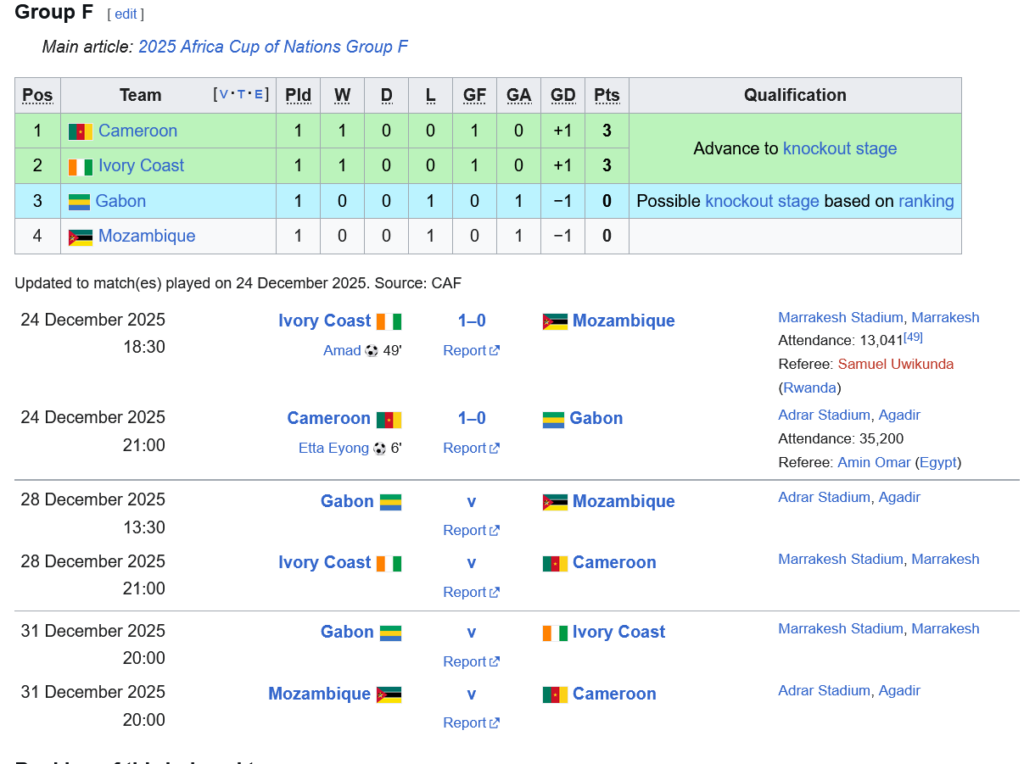Open the knockout stage link in Advance row
This screenshot has width=1024, height=764.
tap(839, 149)
